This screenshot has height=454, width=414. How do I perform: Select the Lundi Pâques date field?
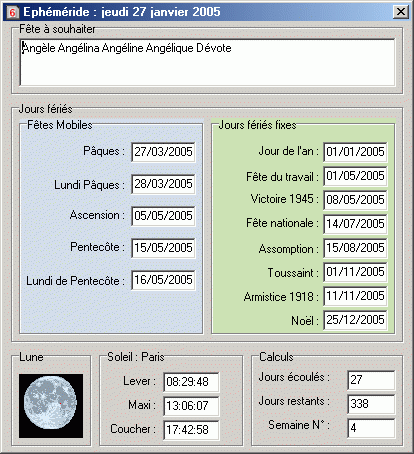pyautogui.click(x=163, y=184)
